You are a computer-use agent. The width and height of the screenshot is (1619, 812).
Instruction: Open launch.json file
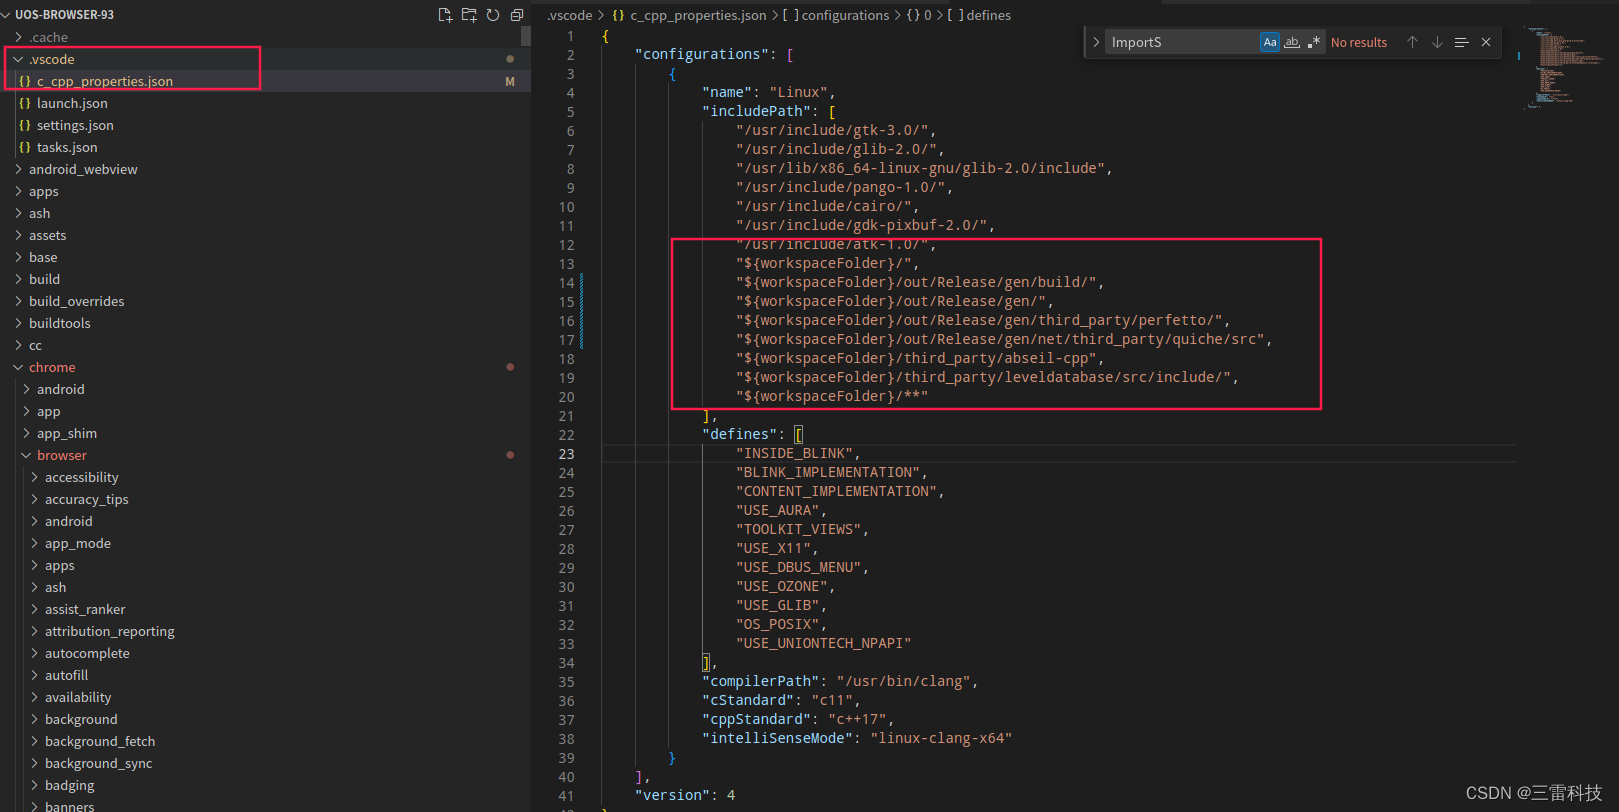pyautogui.click(x=265, y=103)
